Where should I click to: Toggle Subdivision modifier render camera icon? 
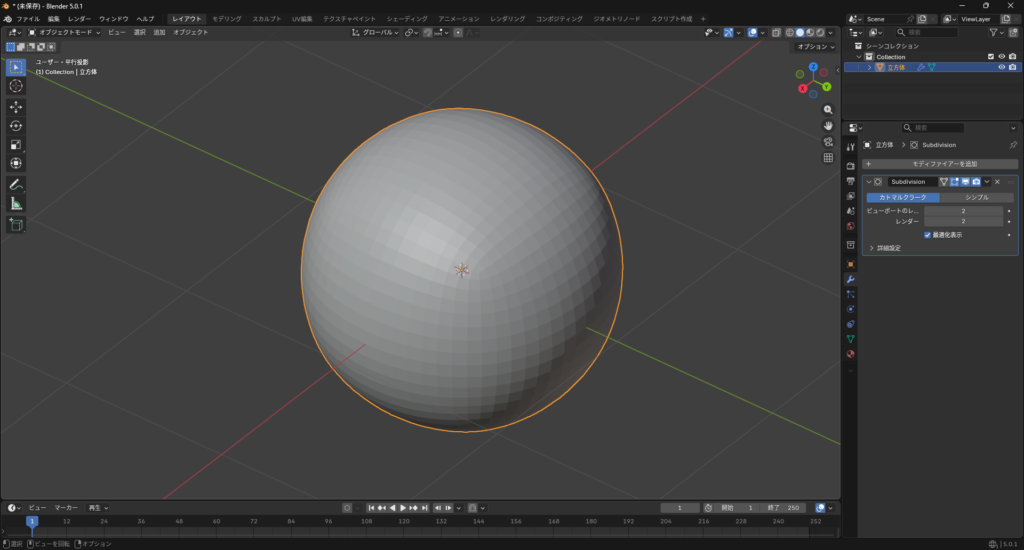point(975,182)
